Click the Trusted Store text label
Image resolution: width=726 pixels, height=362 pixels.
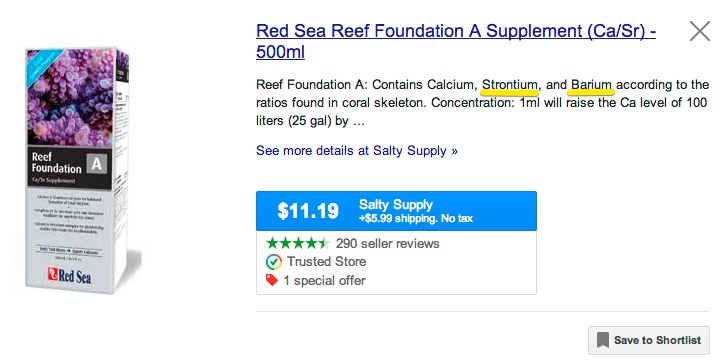[326, 262]
